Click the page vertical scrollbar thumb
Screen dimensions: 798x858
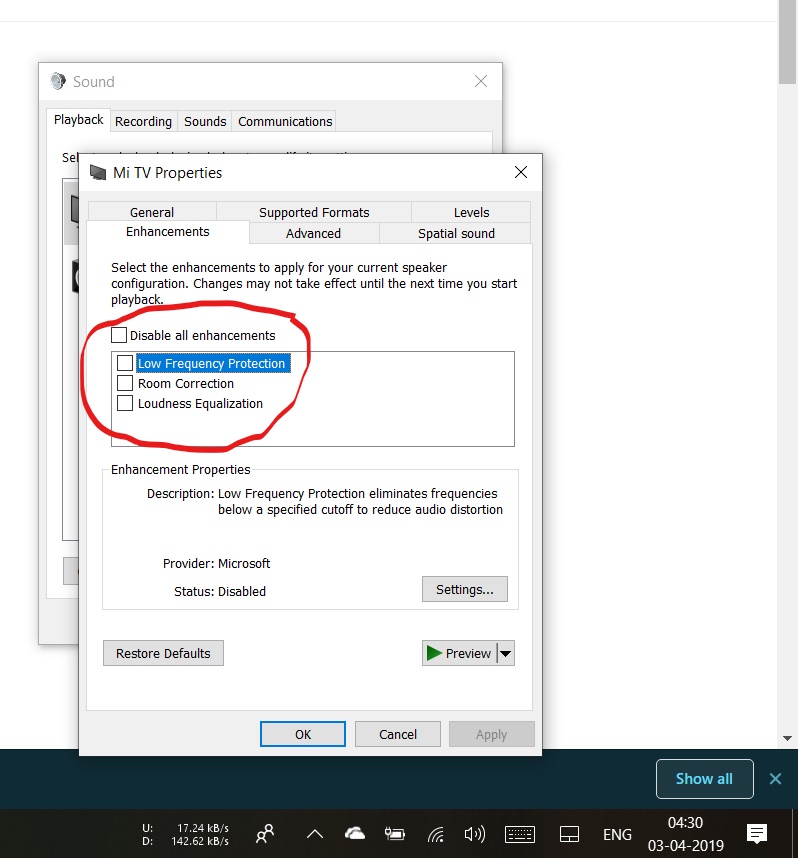pyautogui.click(x=788, y=42)
